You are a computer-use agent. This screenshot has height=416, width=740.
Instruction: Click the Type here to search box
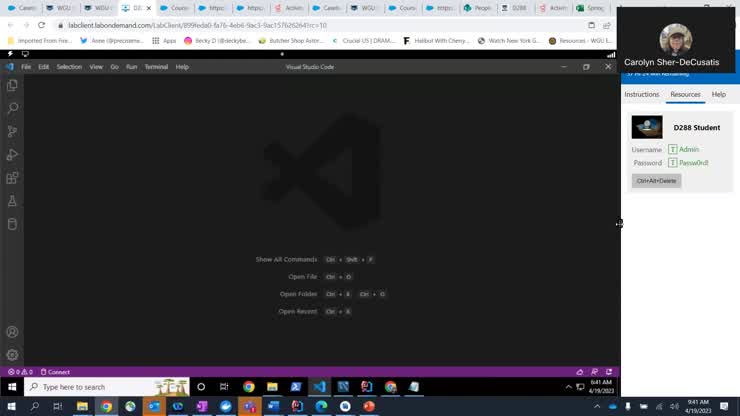[x=98, y=387]
